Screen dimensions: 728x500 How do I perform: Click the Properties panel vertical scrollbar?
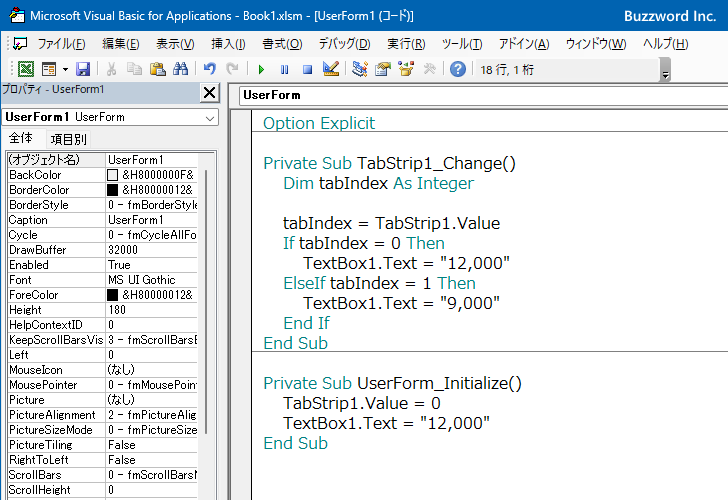click(206, 302)
